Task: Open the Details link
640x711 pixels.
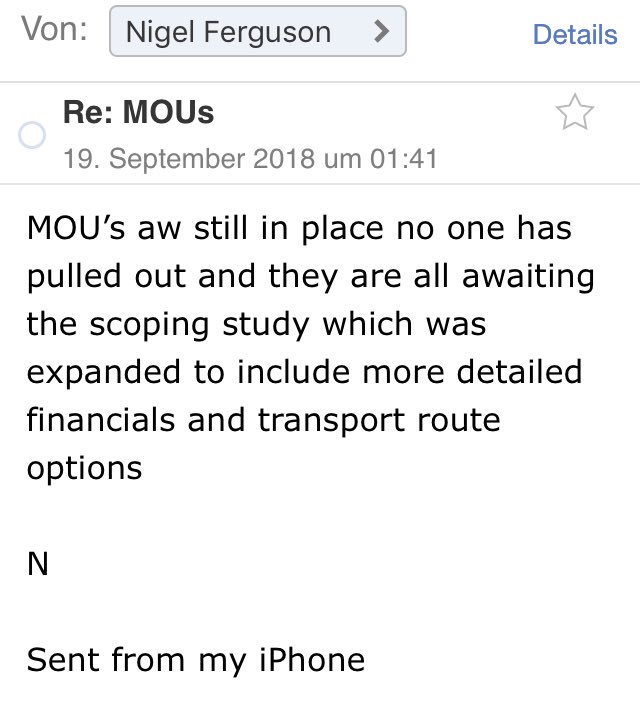Action: (x=574, y=34)
